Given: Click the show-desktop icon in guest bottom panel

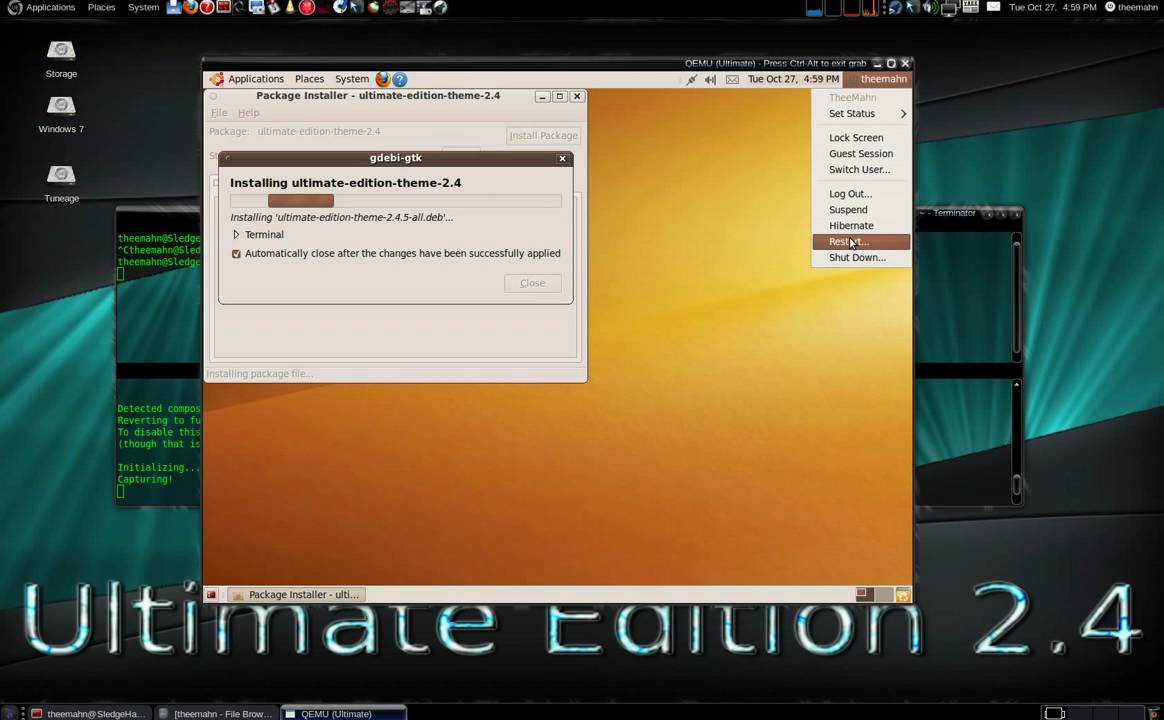Looking at the screenshot, I should pyautogui.click(x=212, y=595).
